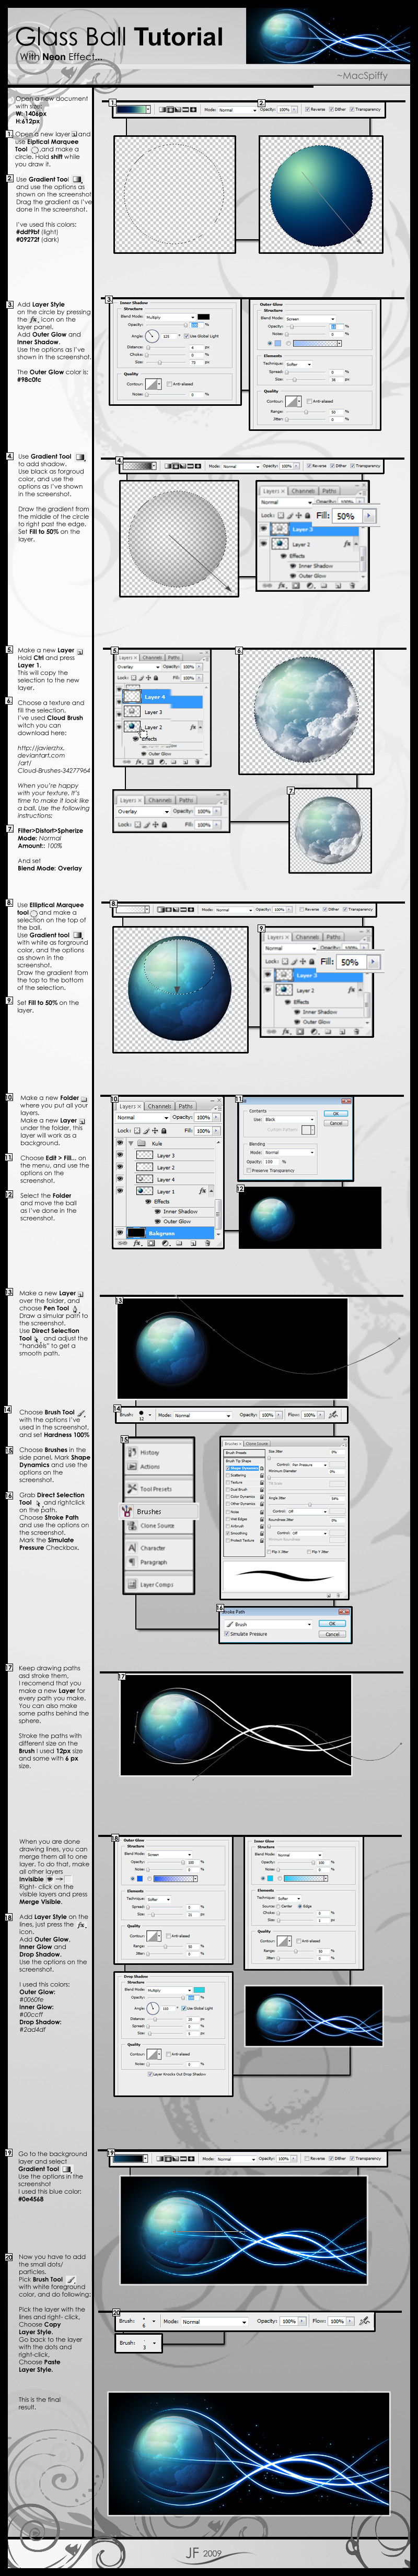Toggle Transparency checkbox in step 2 options bar
This screenshot has width=418, height=2576.
coord(352,109)
